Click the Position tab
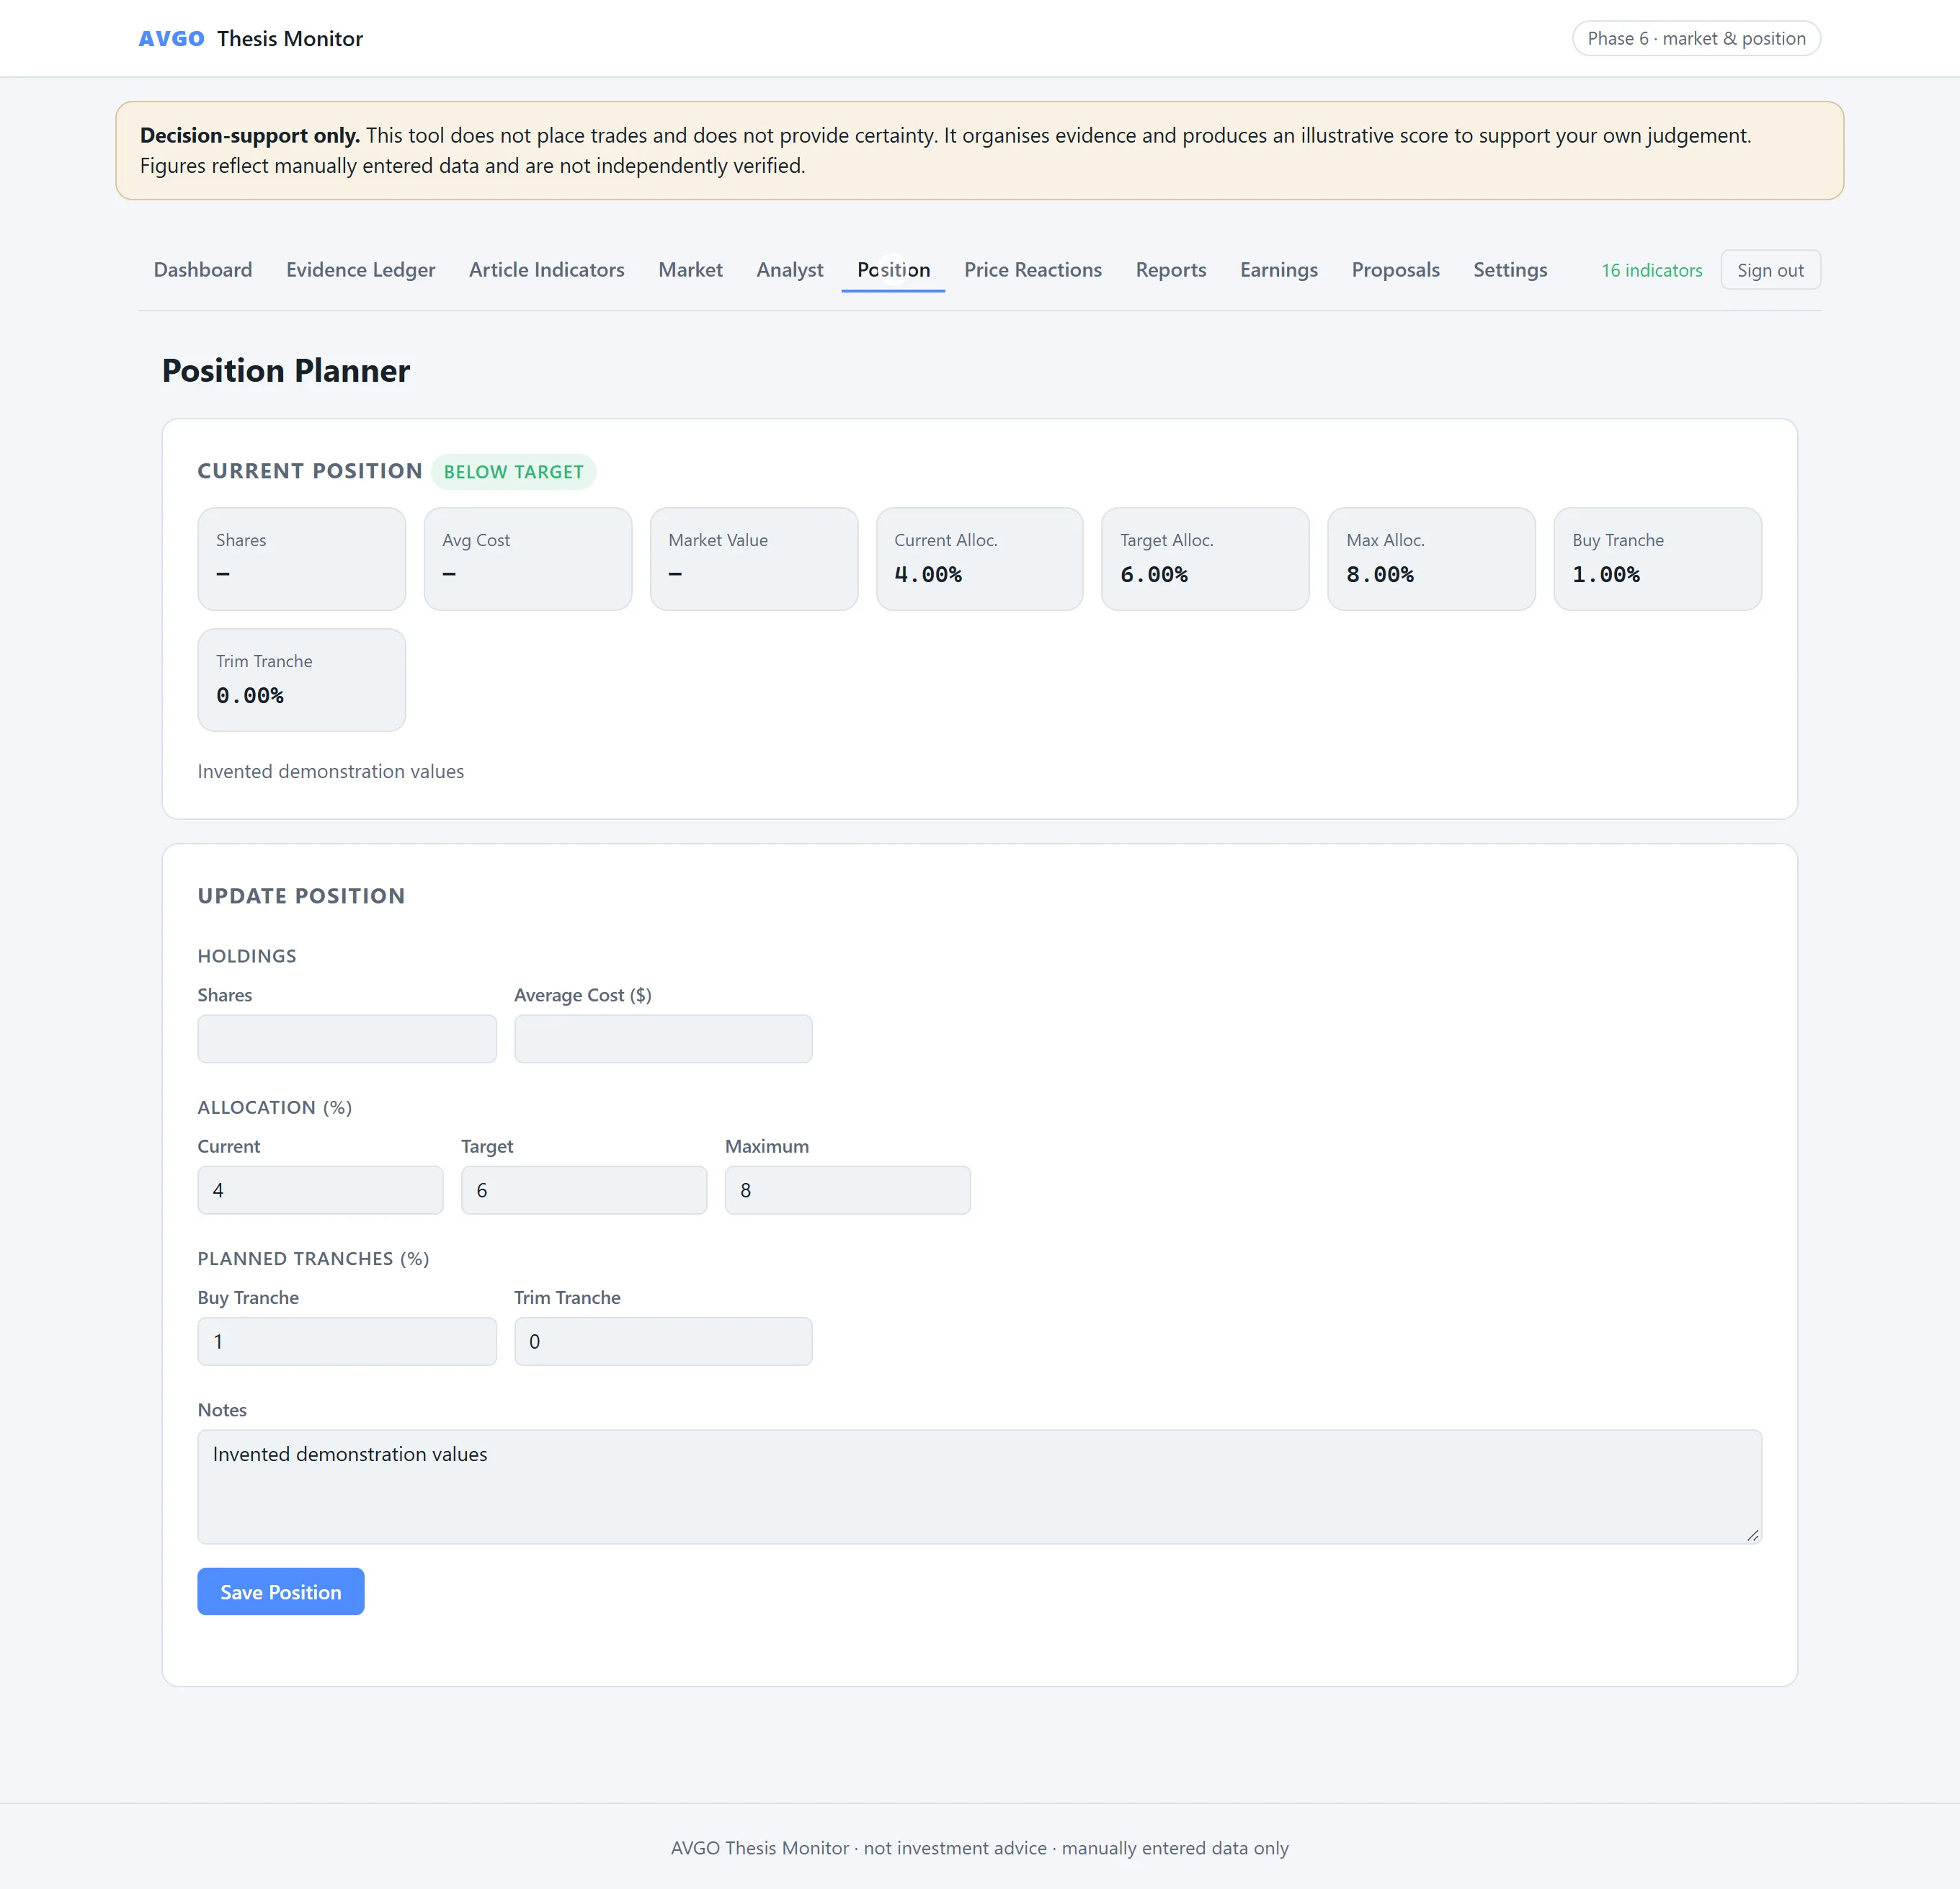This screenshot has width=1960, height=1889. pos(893,270)
